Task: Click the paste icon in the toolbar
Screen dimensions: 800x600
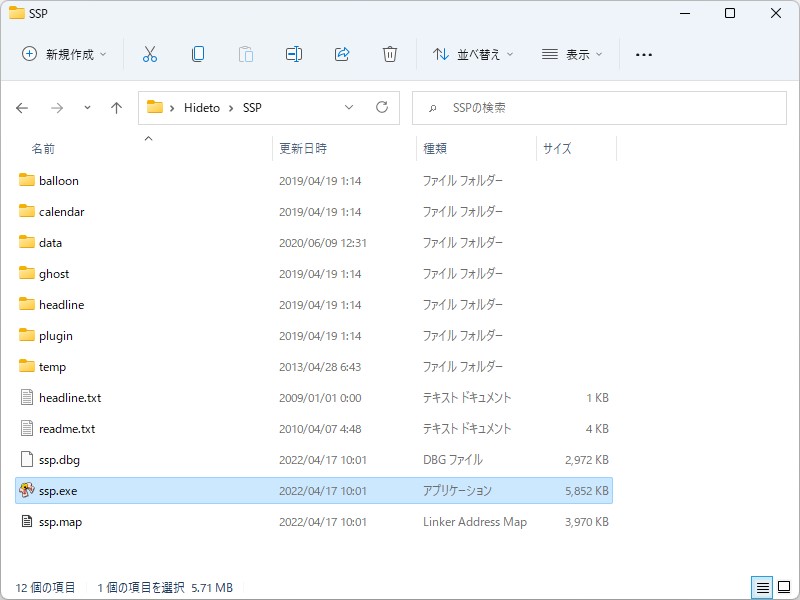Action: 246,54
